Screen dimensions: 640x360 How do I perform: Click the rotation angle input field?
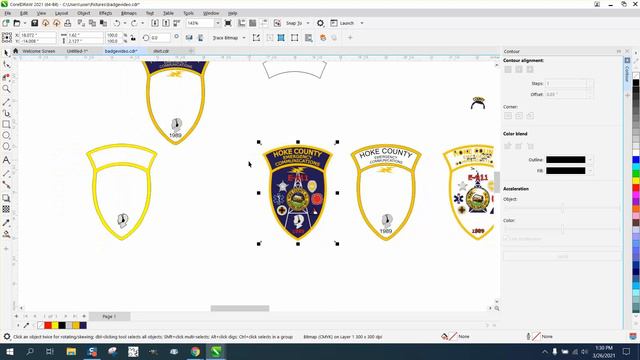coord(160,38)
